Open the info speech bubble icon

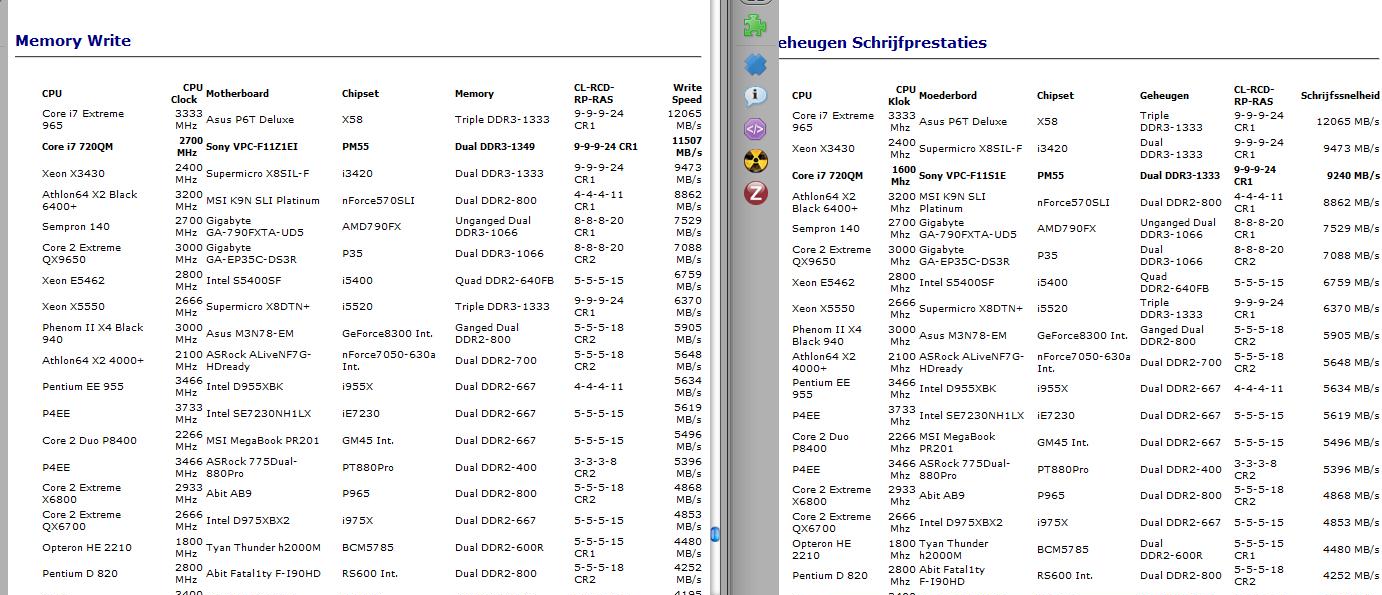pyautogui.click(x=755, y=96)
